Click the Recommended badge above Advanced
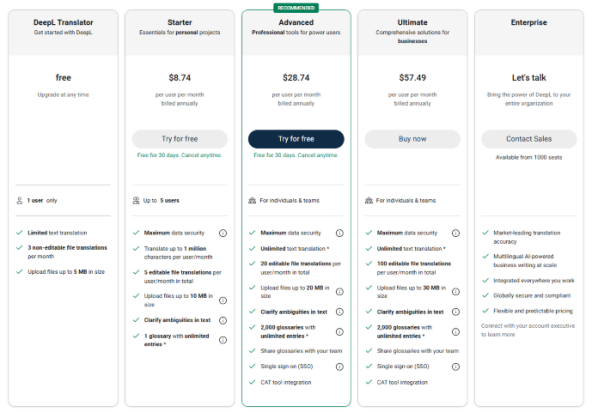 click(296, 8)
